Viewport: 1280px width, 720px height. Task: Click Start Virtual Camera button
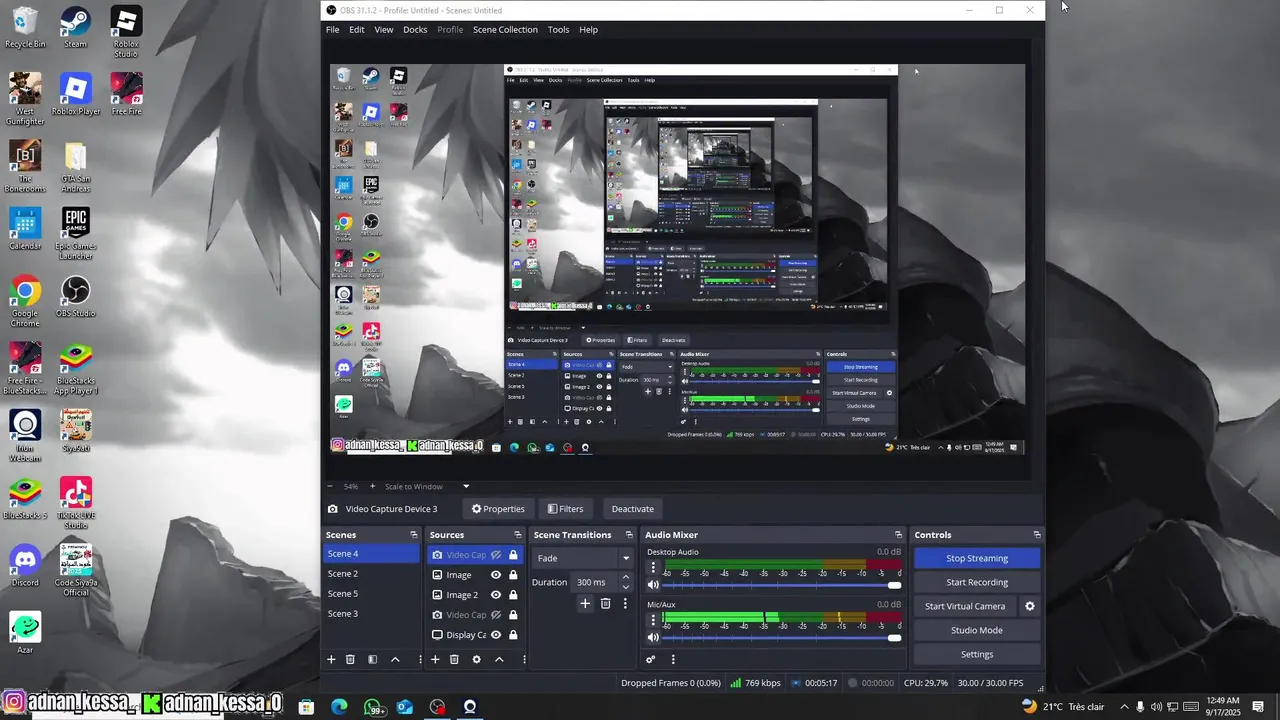click(965, 606)
